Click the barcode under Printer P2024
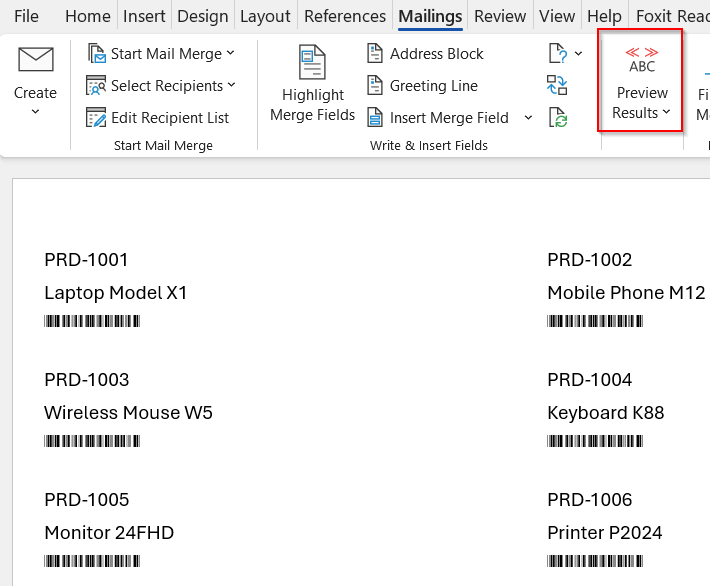 pos(595,561)
